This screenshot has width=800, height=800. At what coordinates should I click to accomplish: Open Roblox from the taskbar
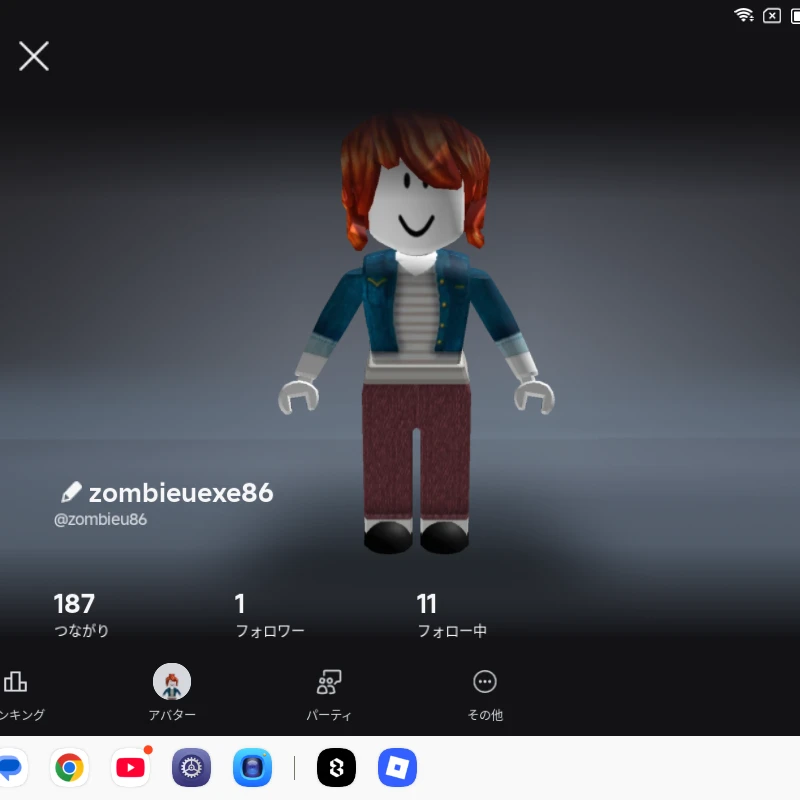pyautogui.click(x=397, y=767)
